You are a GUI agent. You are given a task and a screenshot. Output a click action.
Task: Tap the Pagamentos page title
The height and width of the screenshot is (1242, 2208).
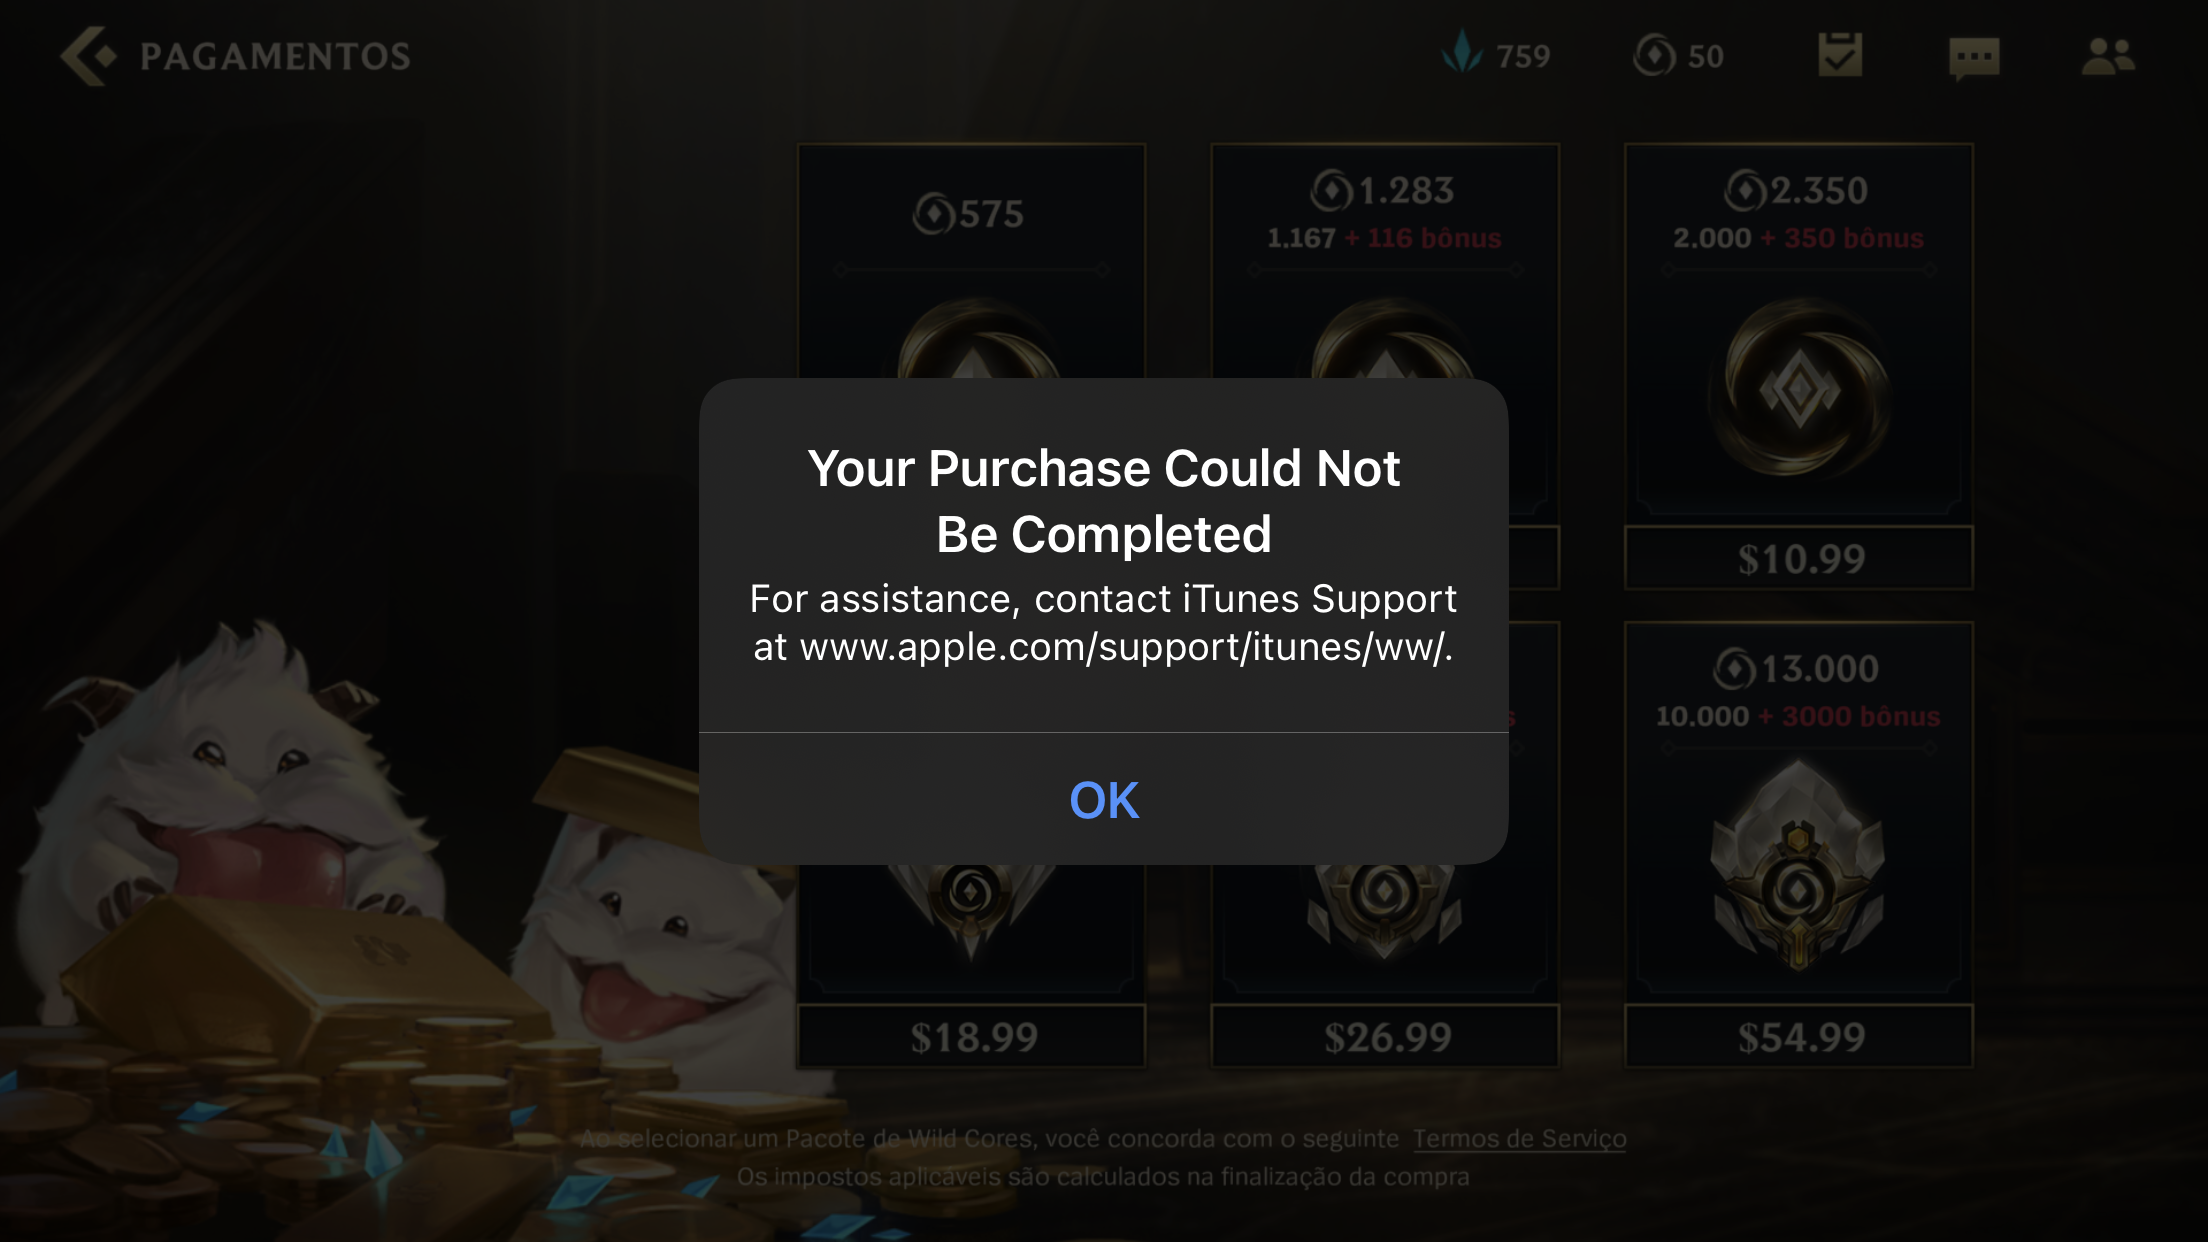point(275,56)
